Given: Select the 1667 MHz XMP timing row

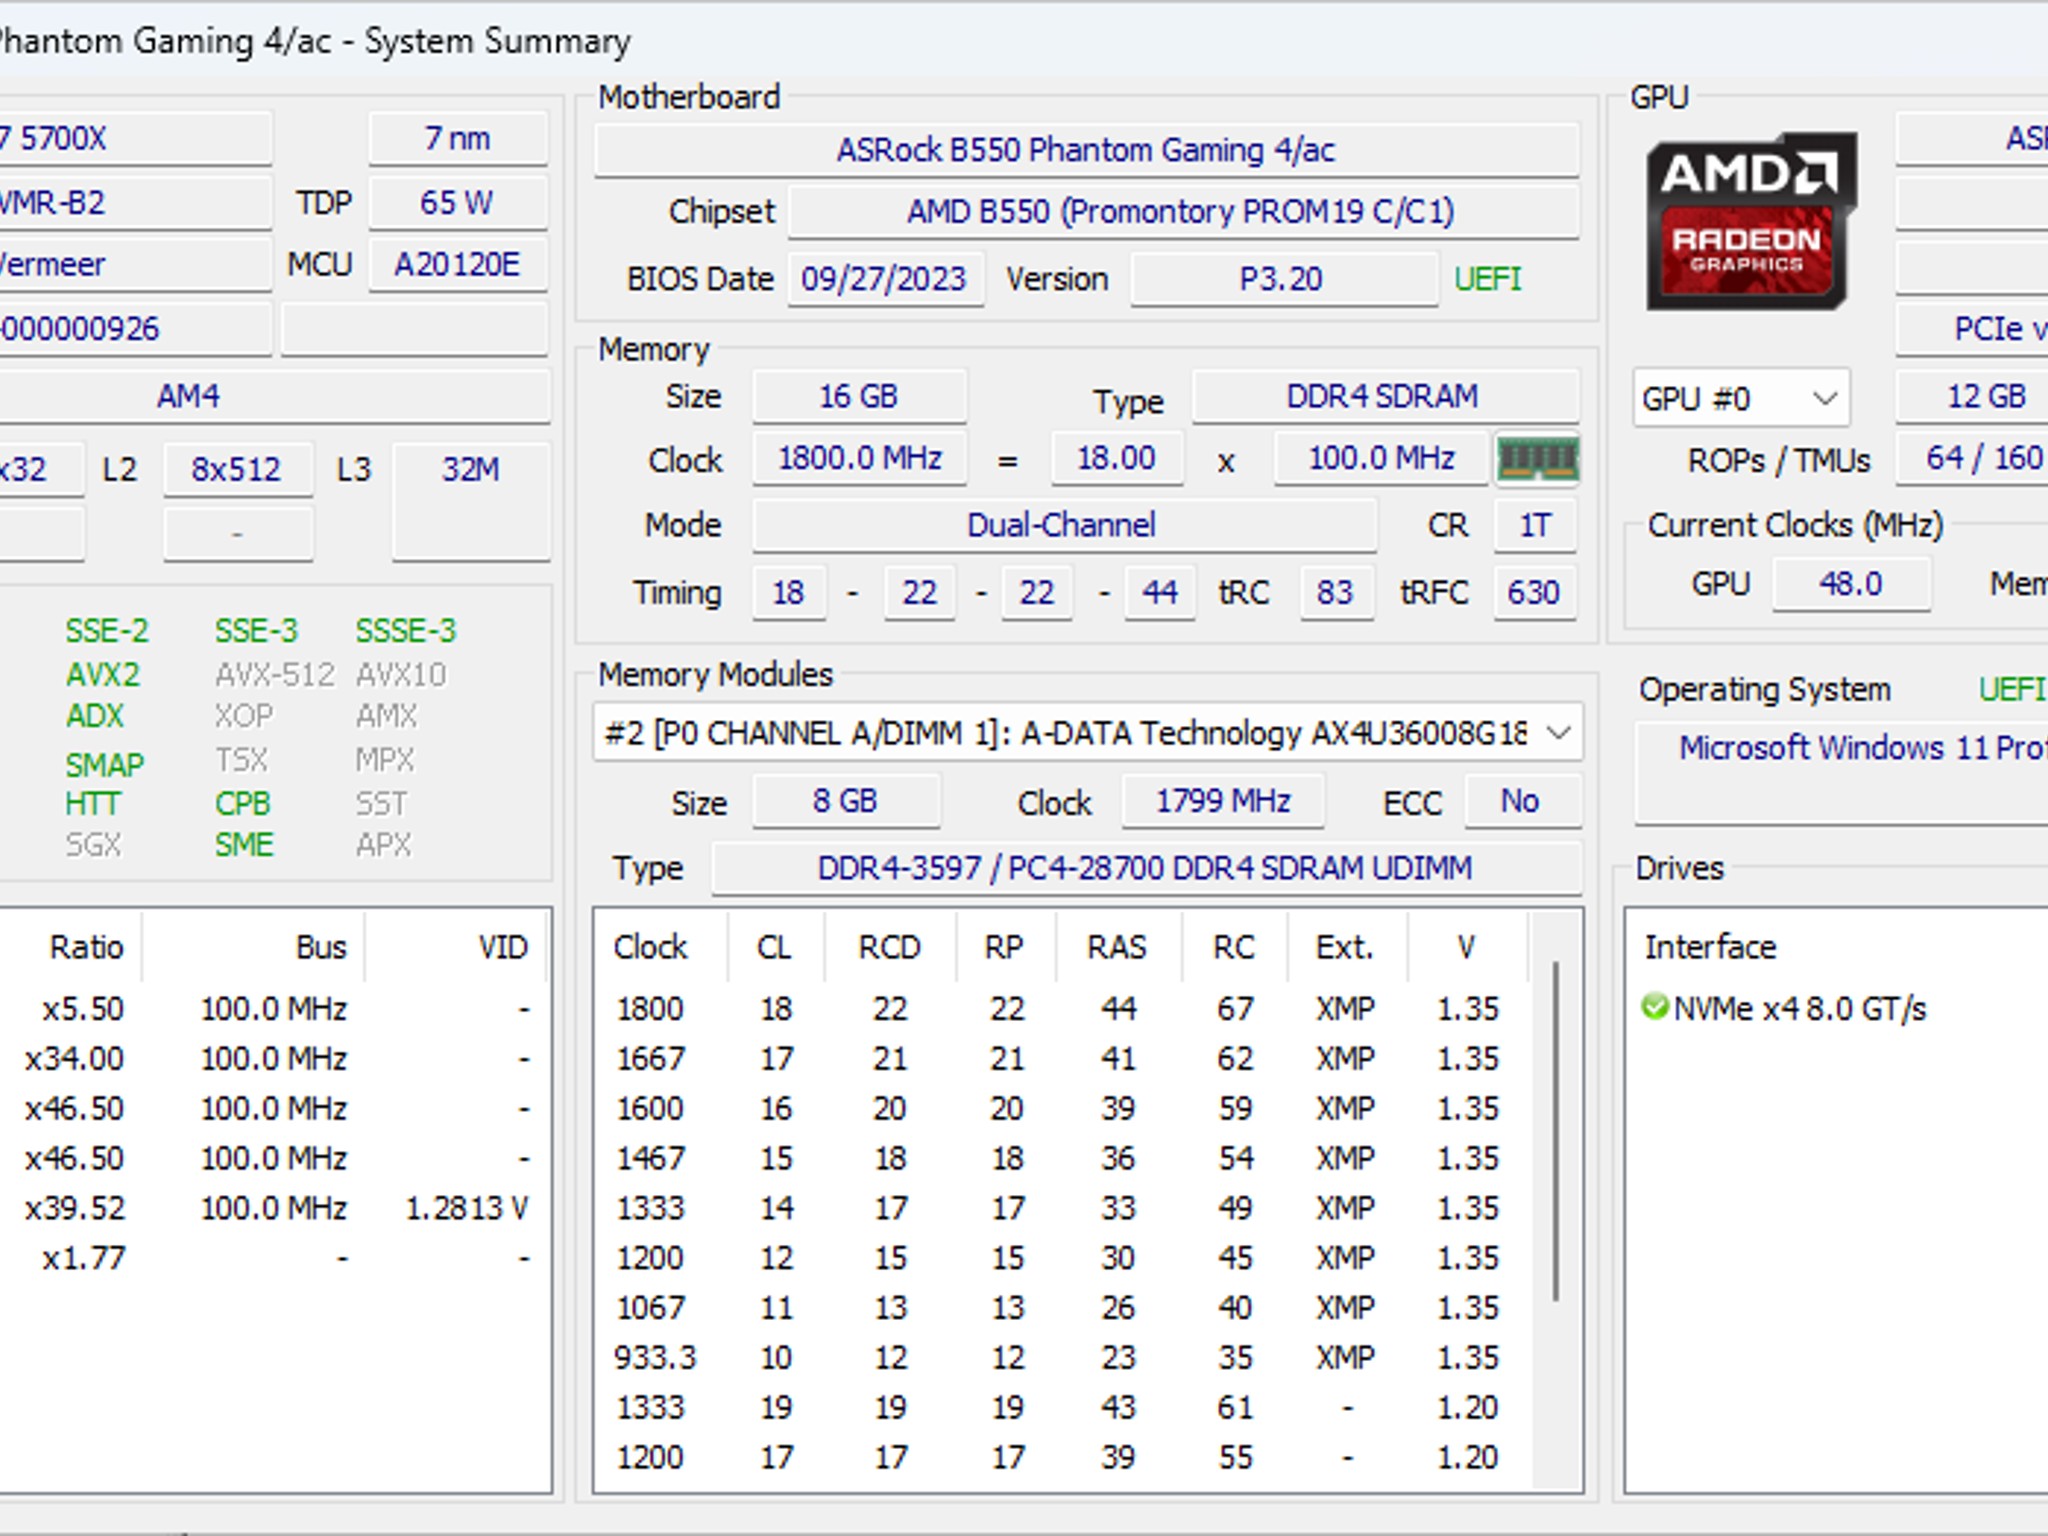Looking at the screenshot, I should click(x=1062, y=1058).
